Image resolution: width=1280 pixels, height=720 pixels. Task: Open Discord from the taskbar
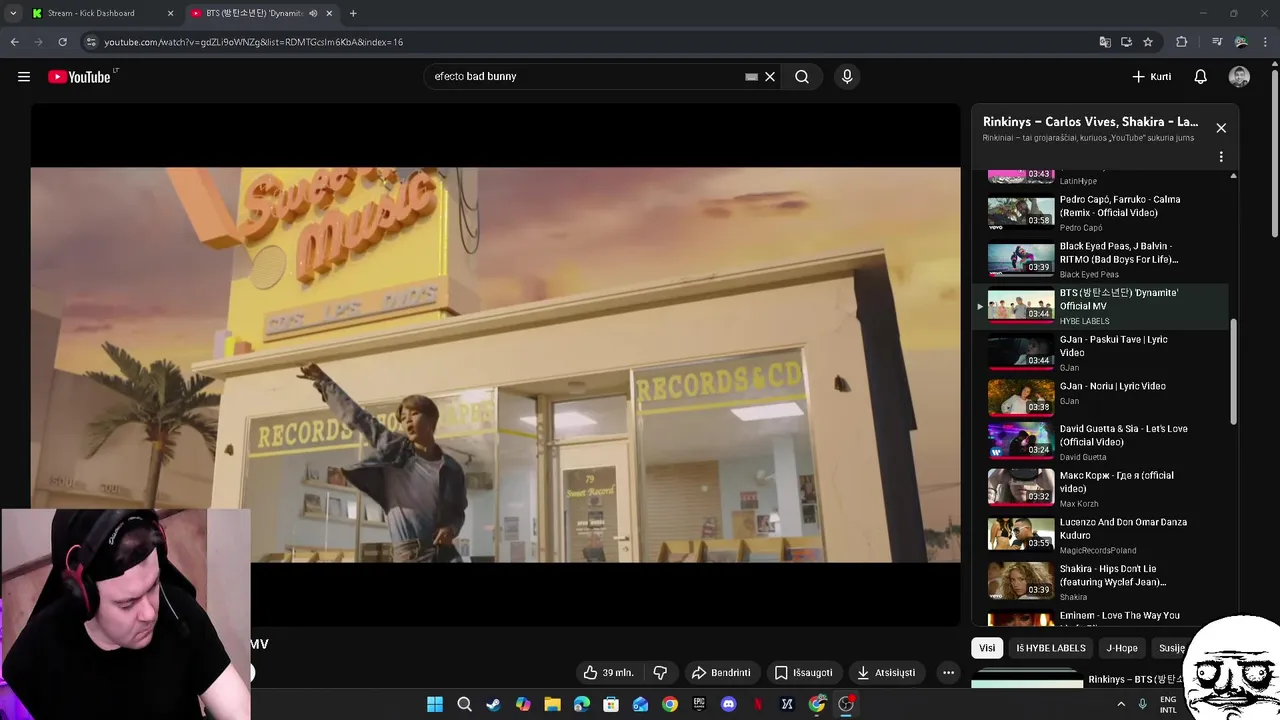[728, 705]
